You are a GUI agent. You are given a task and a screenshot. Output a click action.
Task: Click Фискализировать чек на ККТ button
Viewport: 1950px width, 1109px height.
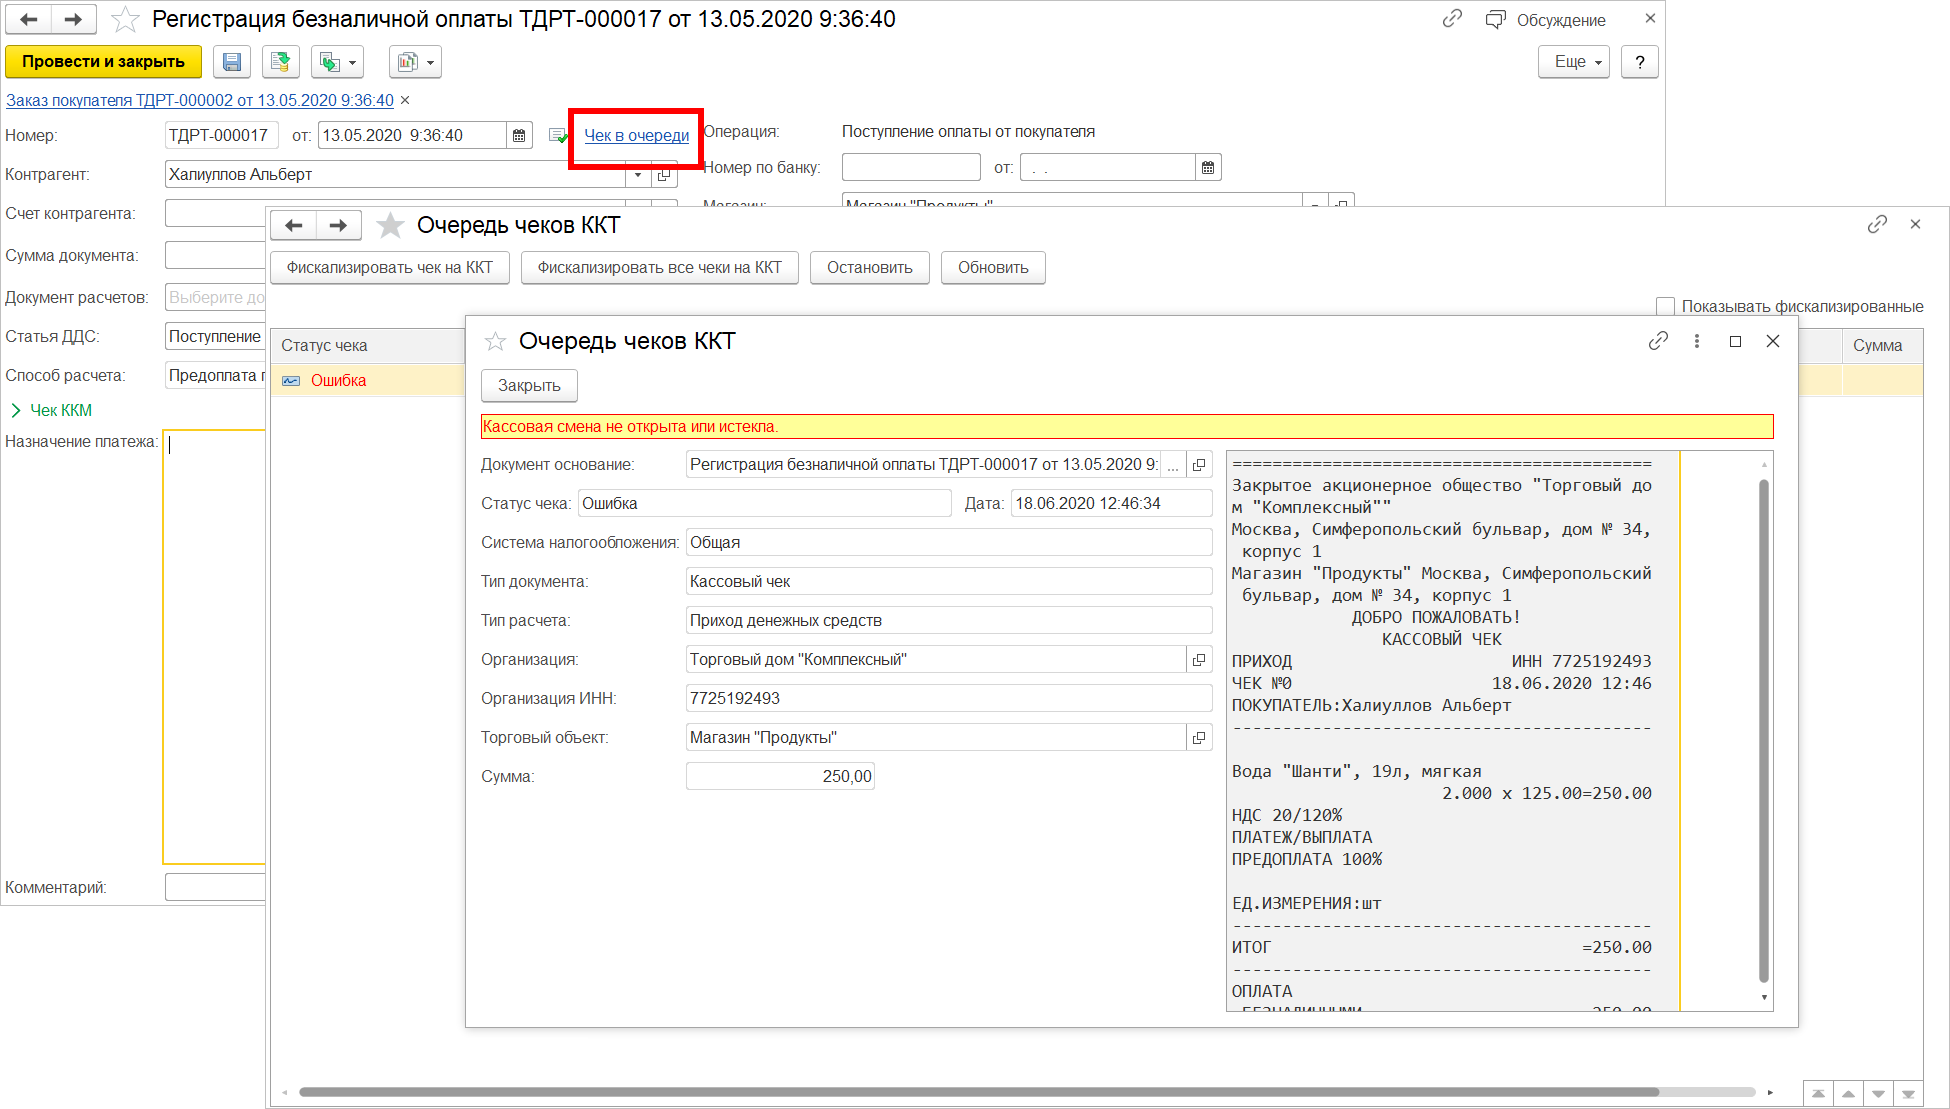pos(389,268)
